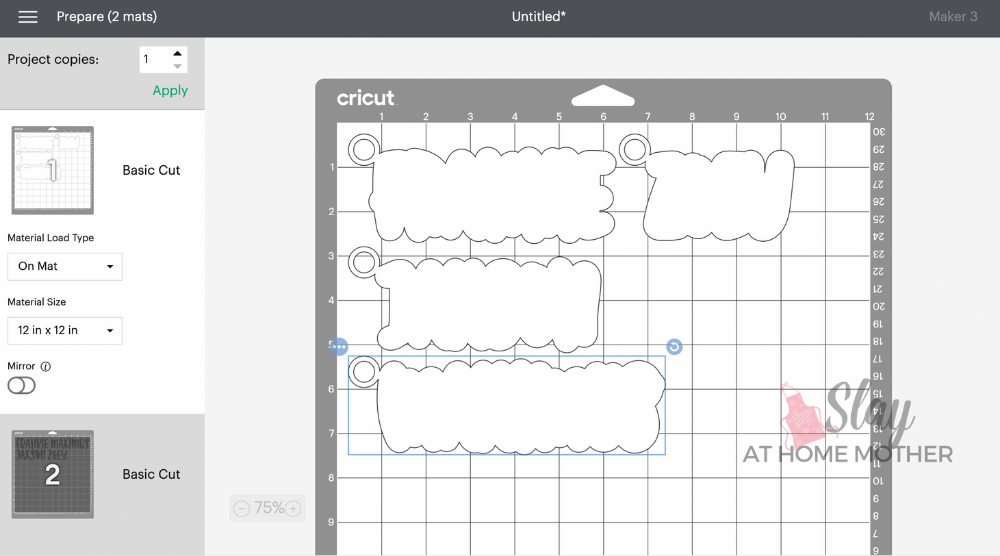Image resolution: width=1000 pixels, height=556 pixels.
Task: Select the top-right keychain shape
Action: pyautogui.click(x=707, y=188)
